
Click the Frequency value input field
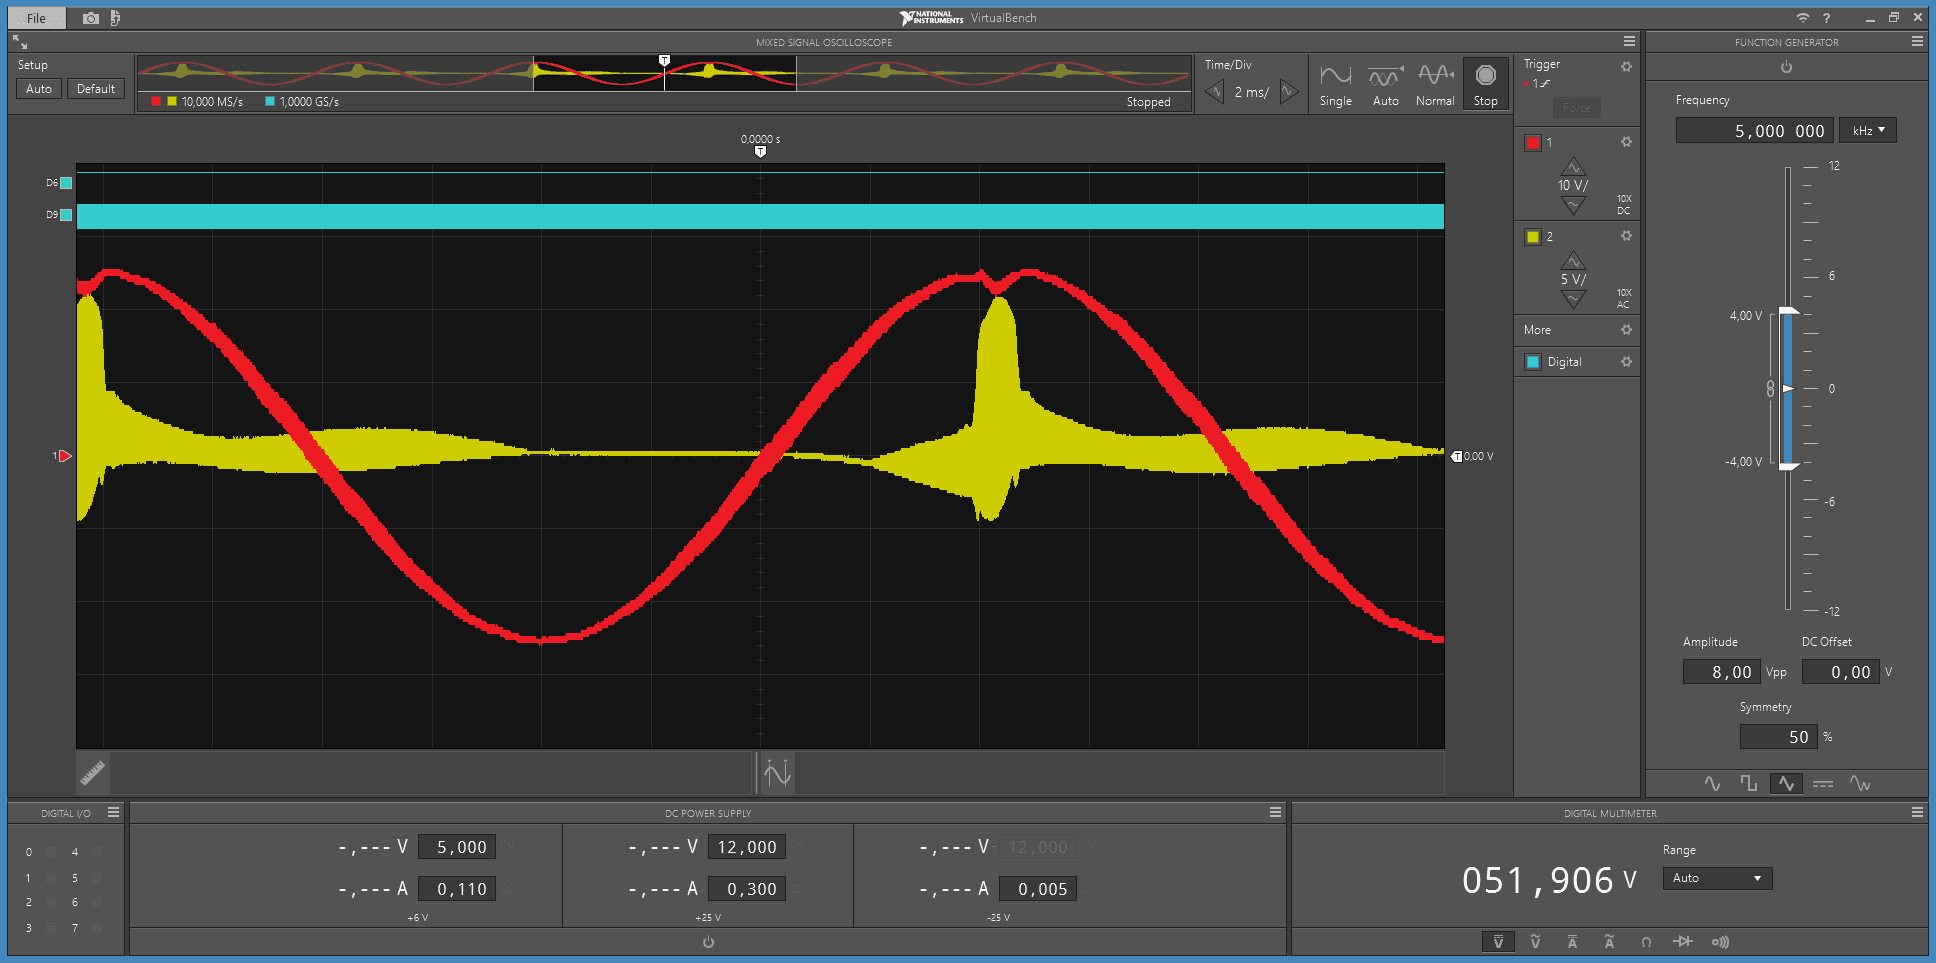click(1755, 131)
